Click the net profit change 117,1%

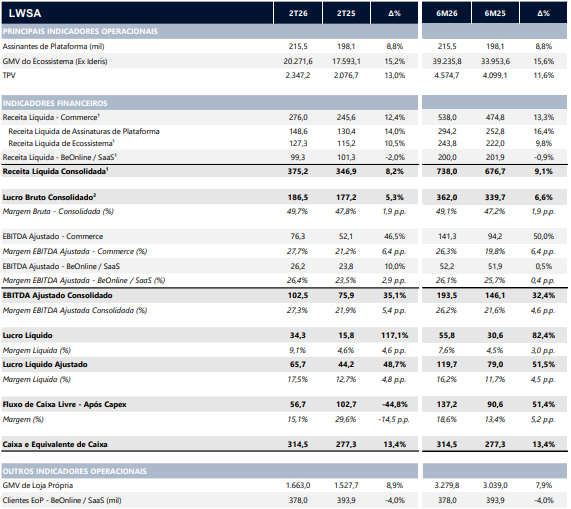point(394,336)
